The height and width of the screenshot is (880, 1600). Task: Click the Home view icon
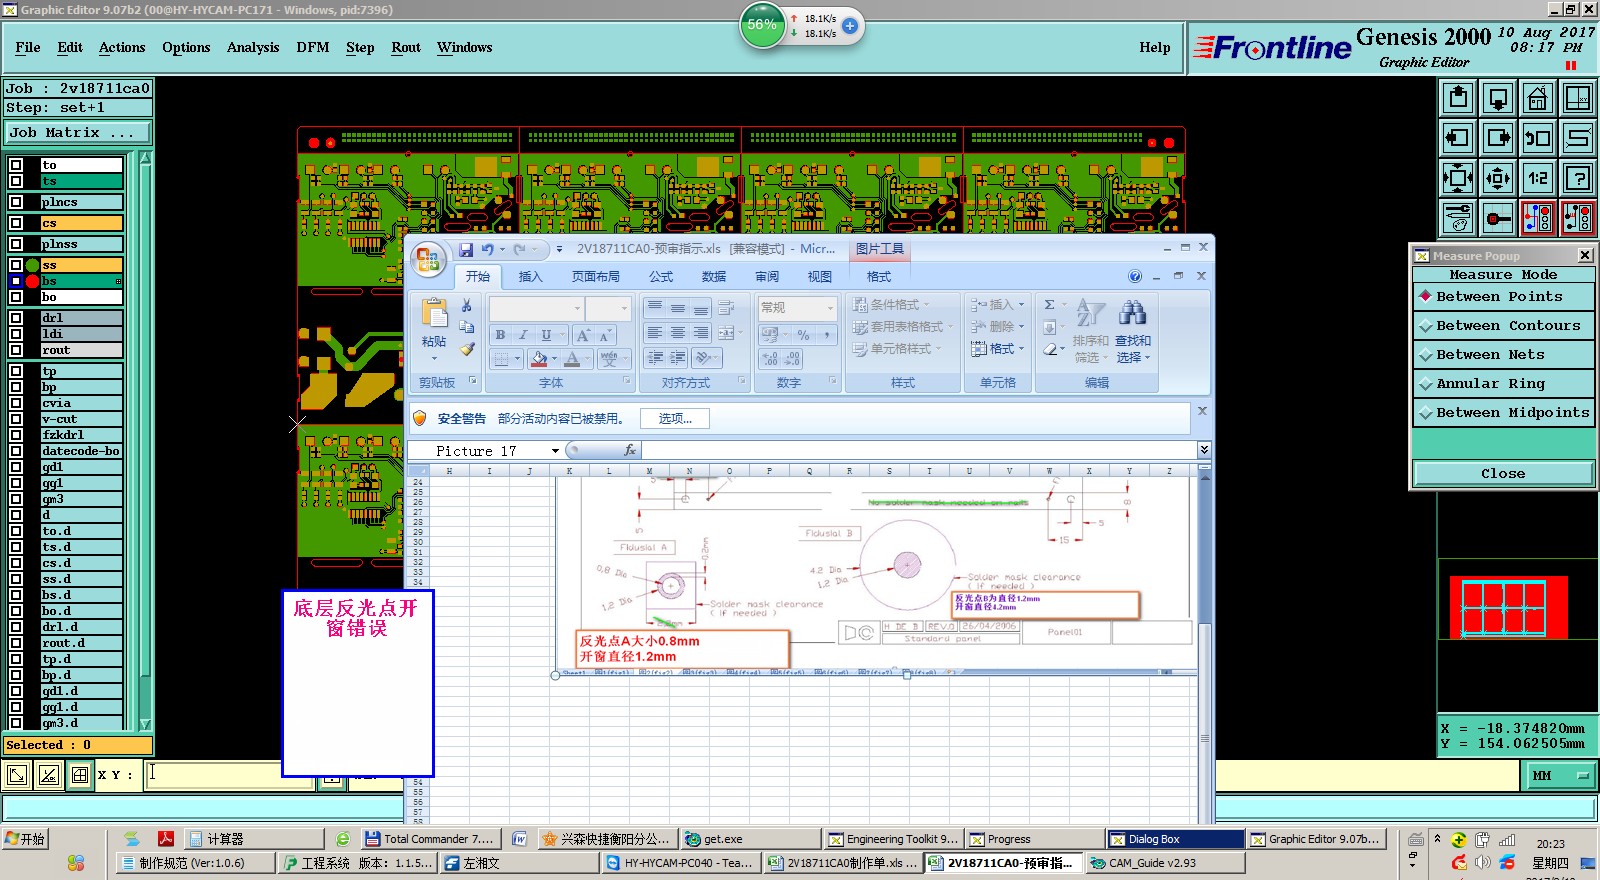[x=1538, y=98]
